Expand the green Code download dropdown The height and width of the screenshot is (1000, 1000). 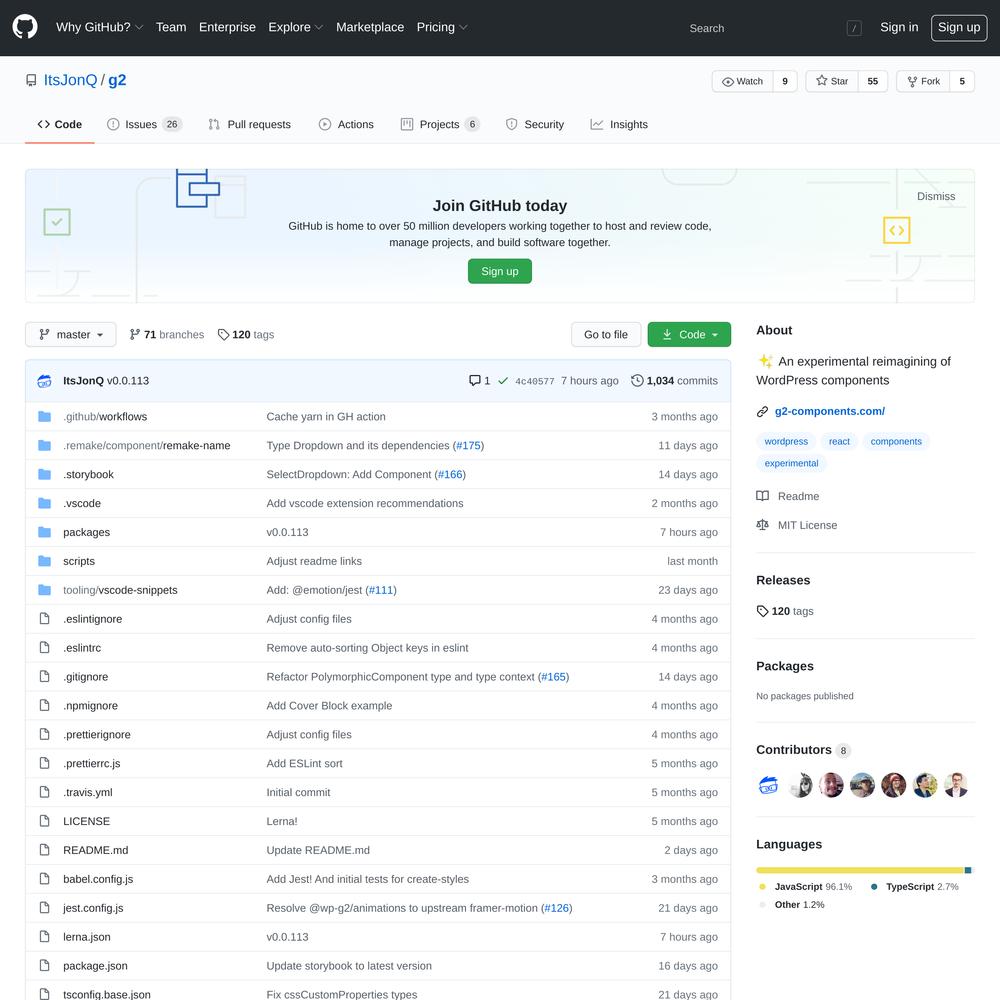pos(689,335)
